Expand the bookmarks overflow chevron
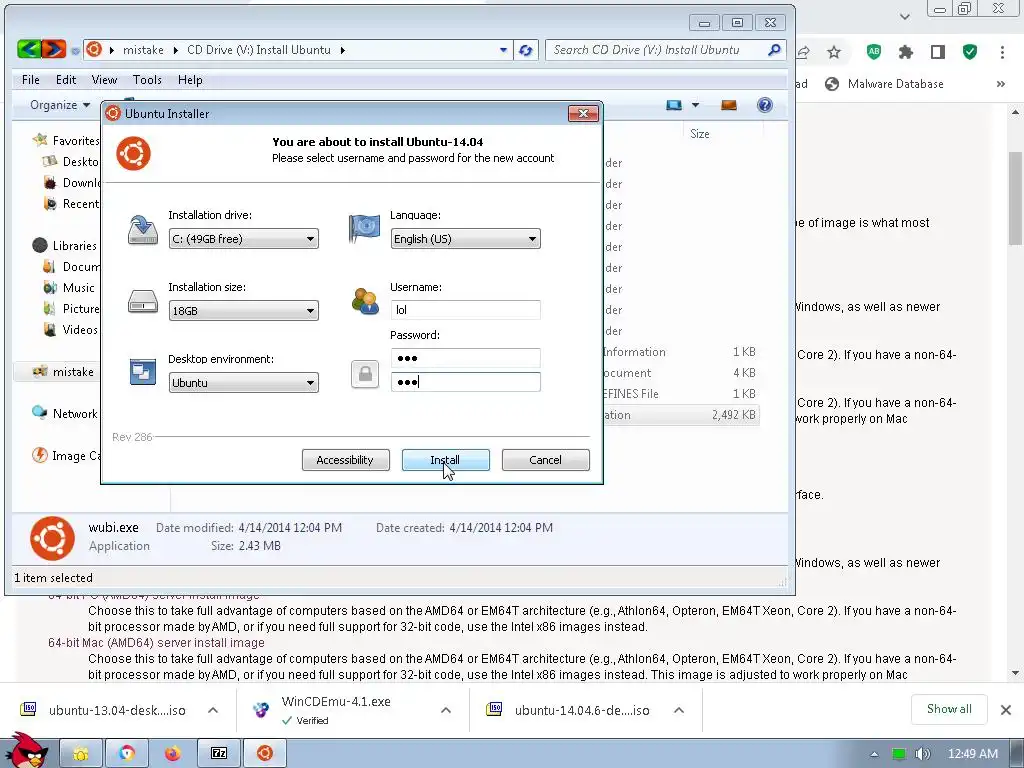The image size is (1024, 768). click(x=1000, y=84)
